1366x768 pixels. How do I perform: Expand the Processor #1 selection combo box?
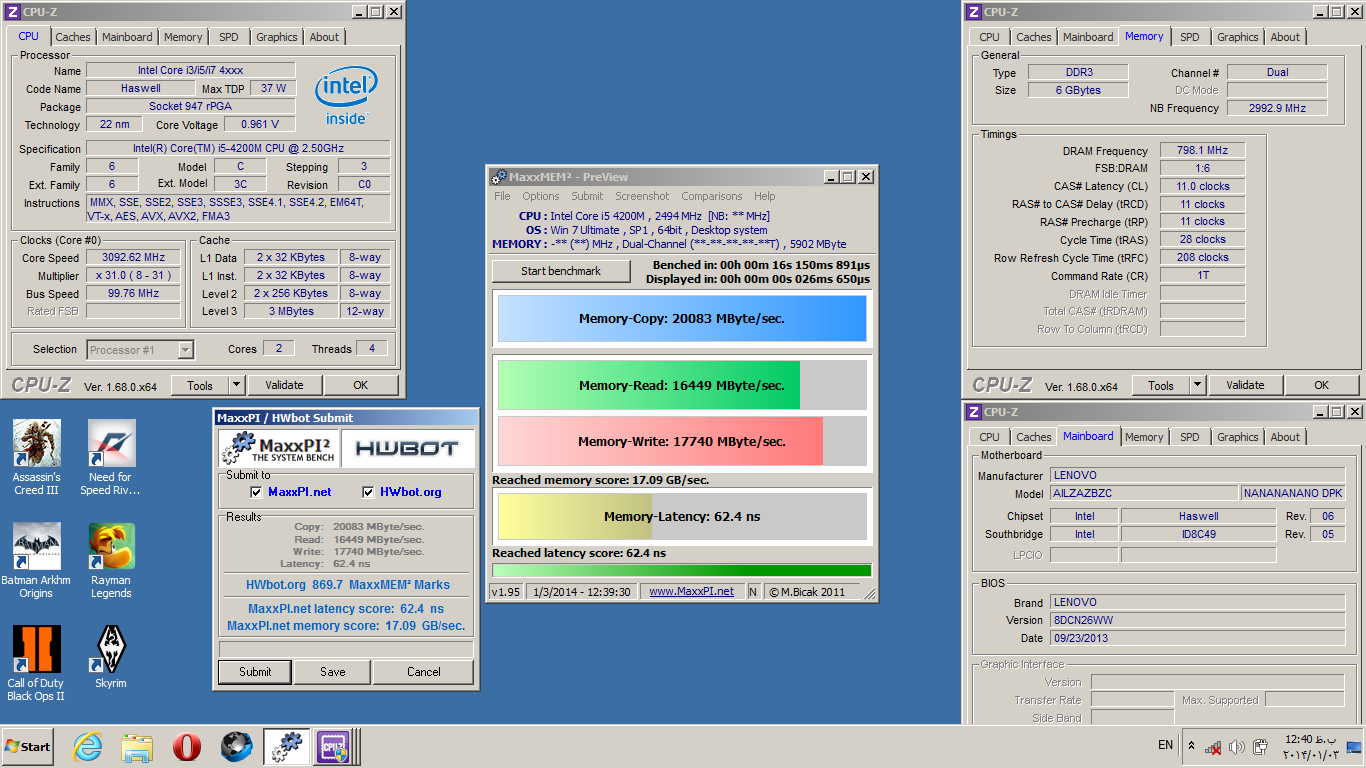(x=140, y=349)
